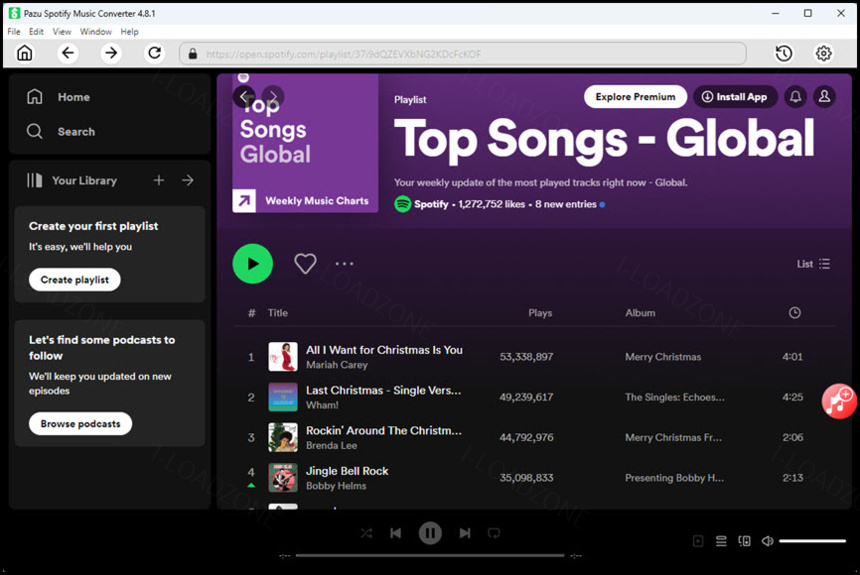Go back with the toolbar back arrow
Image resolution: width=860 pixels, height=575 pixels.
coord(67,53)
